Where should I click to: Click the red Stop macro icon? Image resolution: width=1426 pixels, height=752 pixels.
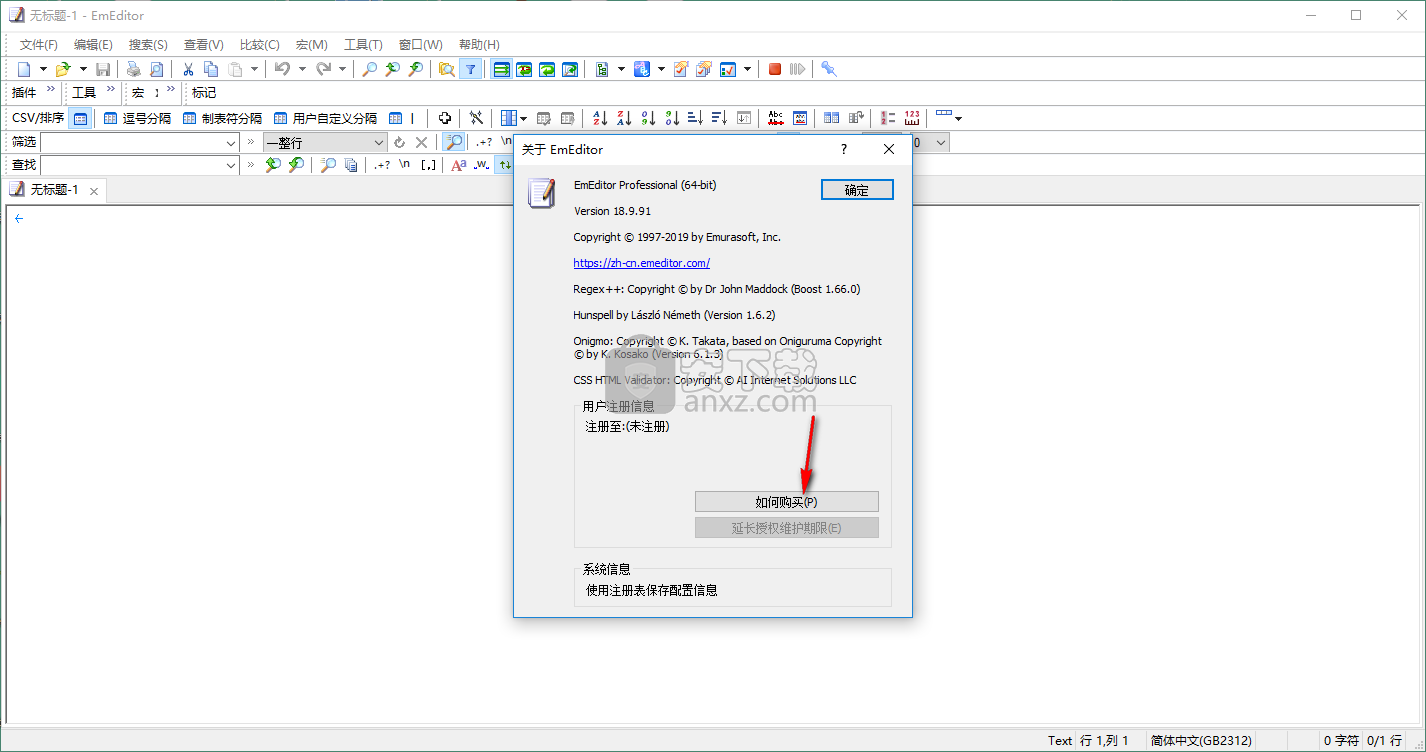tap(775, 69)
